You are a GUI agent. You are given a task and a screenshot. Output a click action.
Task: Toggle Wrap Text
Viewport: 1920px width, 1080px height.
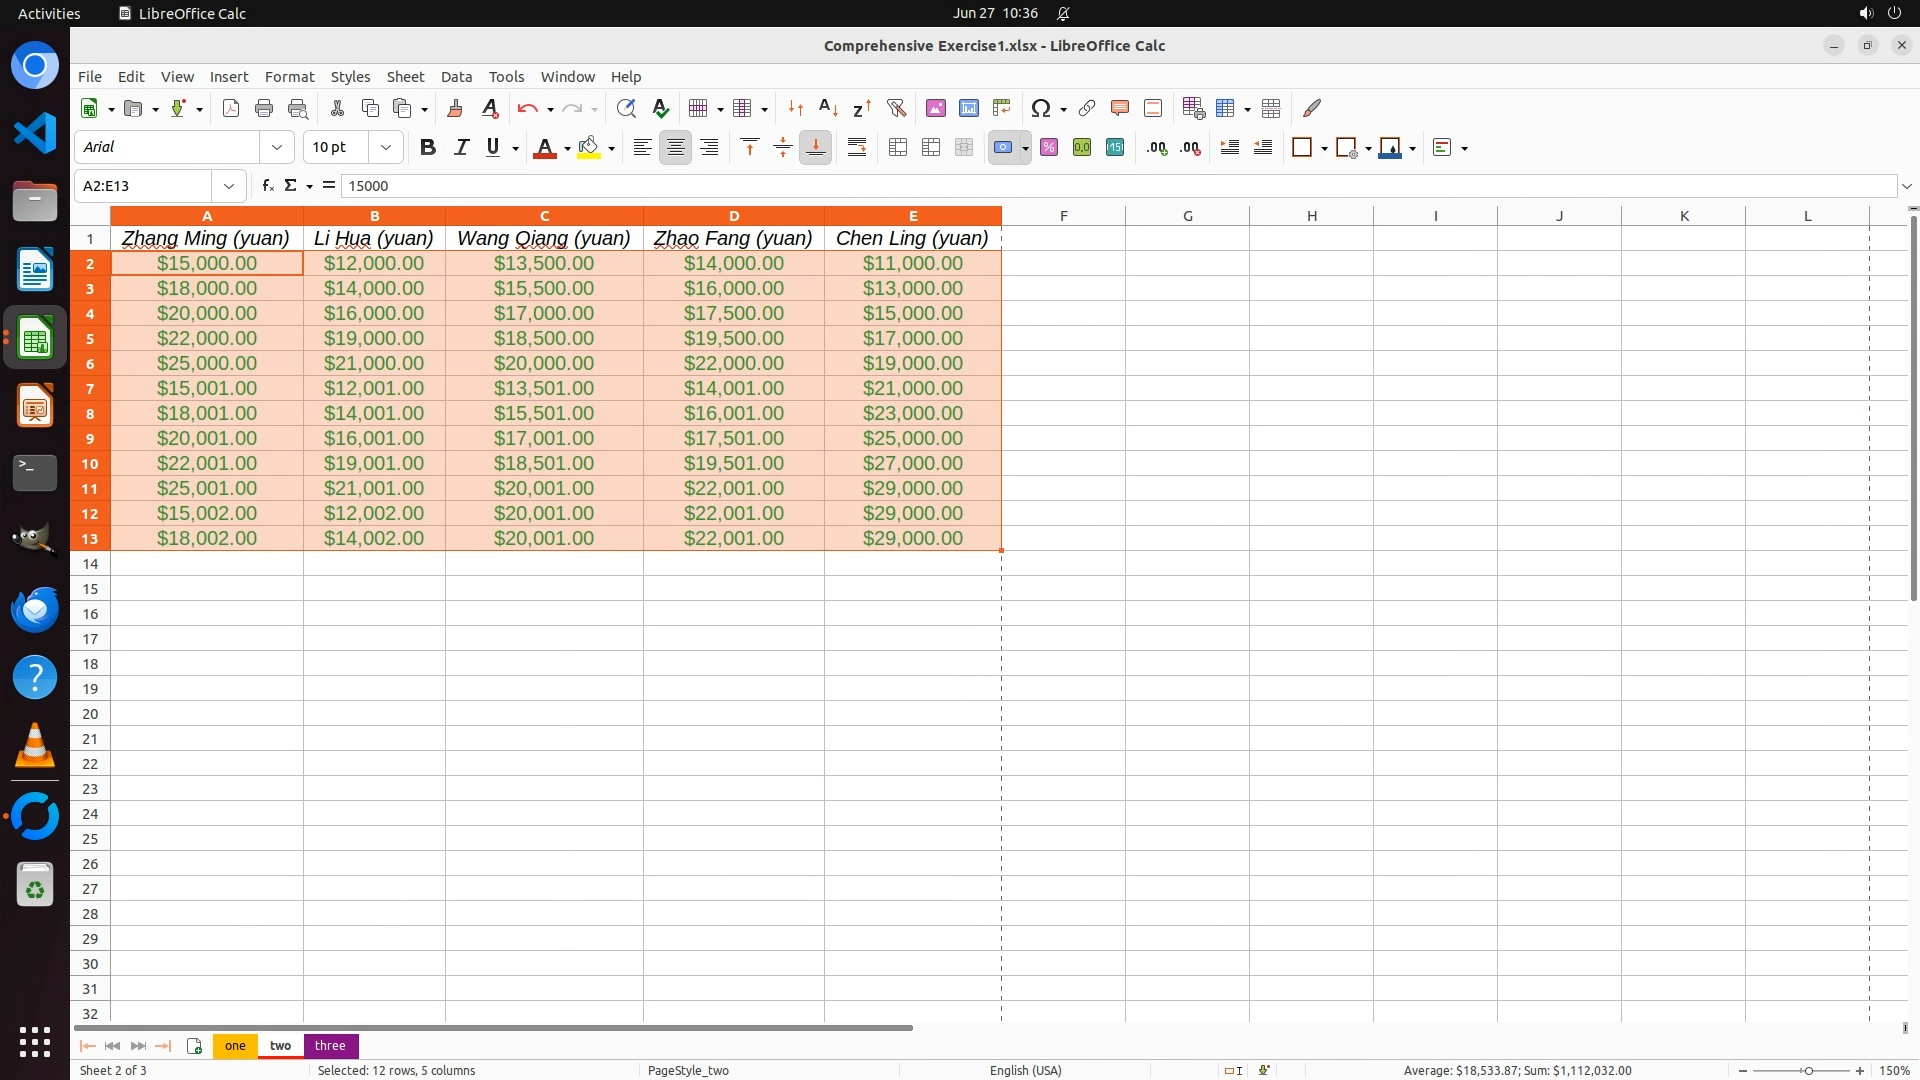pyautogui.click(x=857, y=148)
